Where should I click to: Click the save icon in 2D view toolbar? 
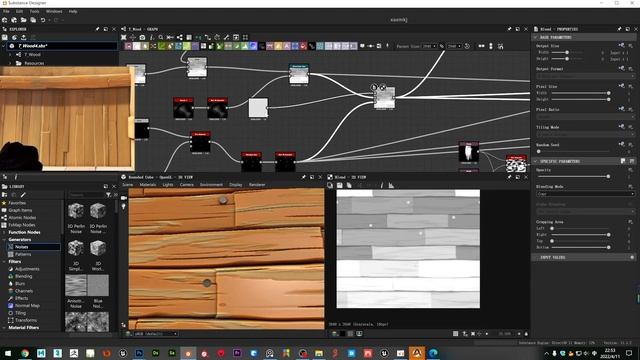(x=340, y=185)
